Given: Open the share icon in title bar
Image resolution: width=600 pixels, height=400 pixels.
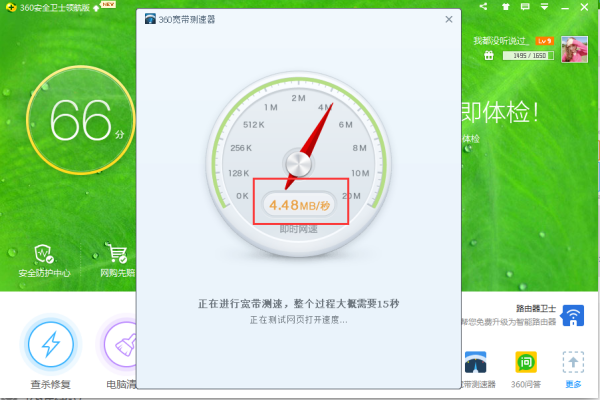Looking at the screenshot, I should 483,7.
